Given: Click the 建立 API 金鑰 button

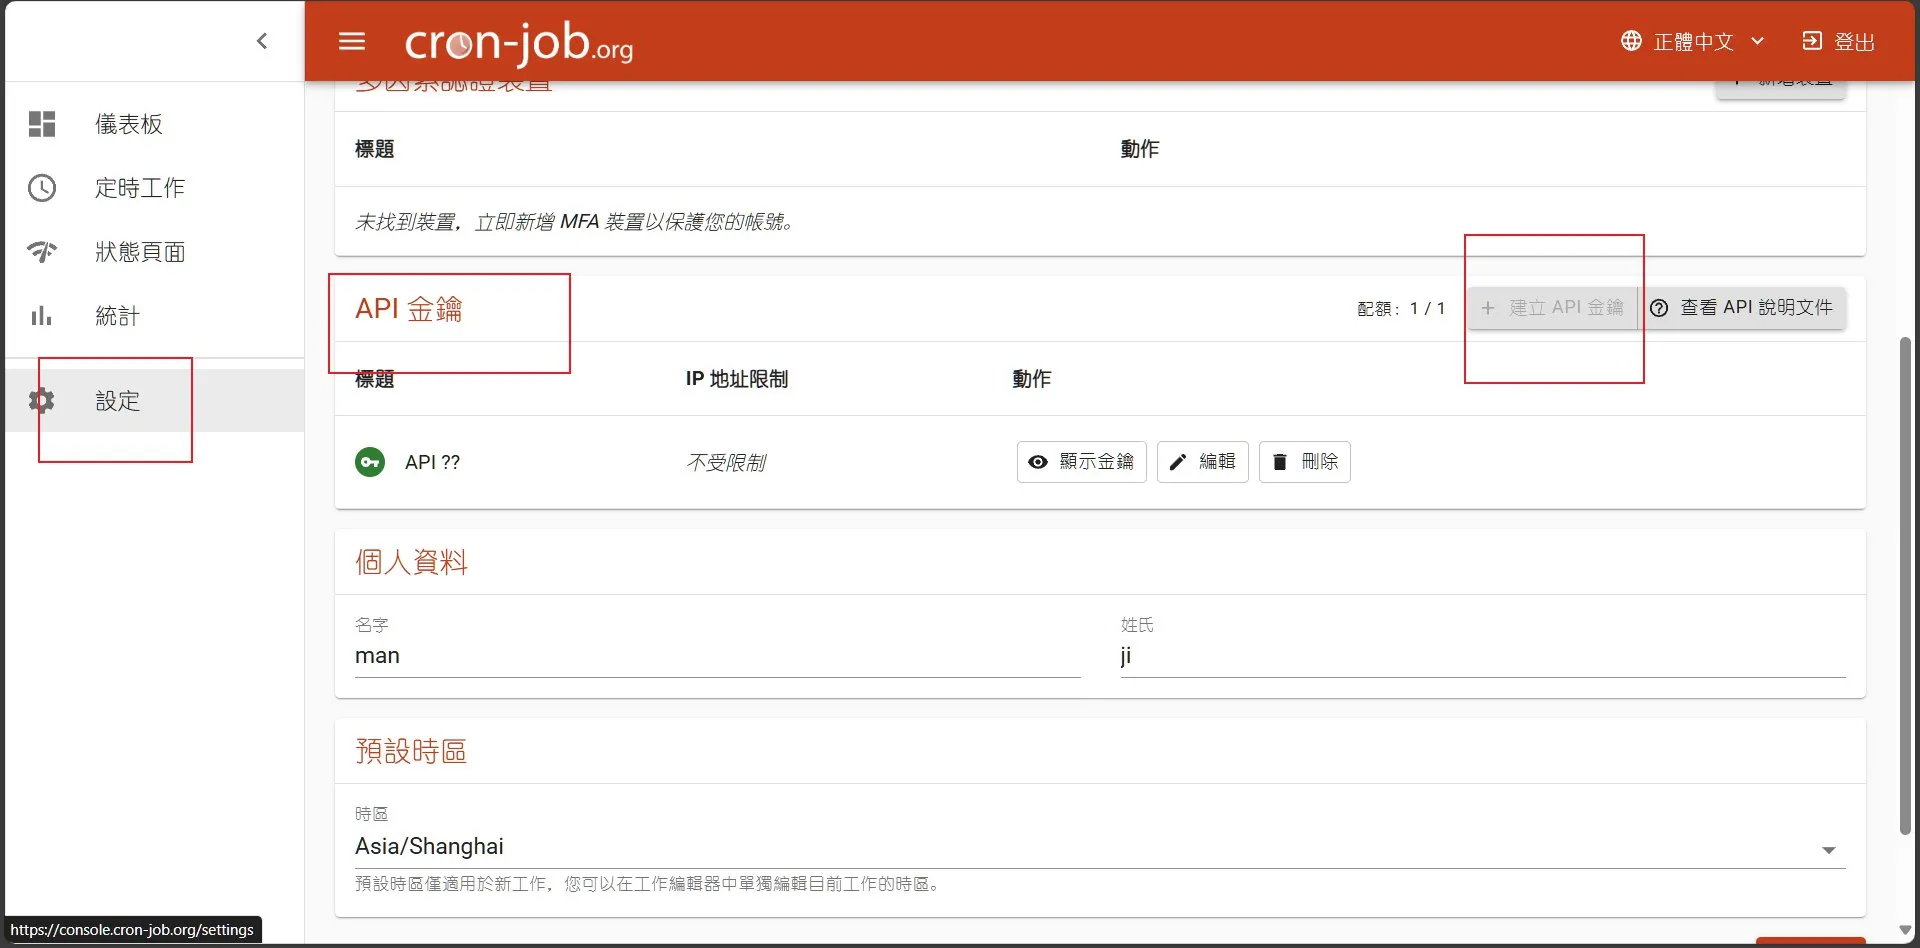Looking at the screenshot, I should 1552,308.
